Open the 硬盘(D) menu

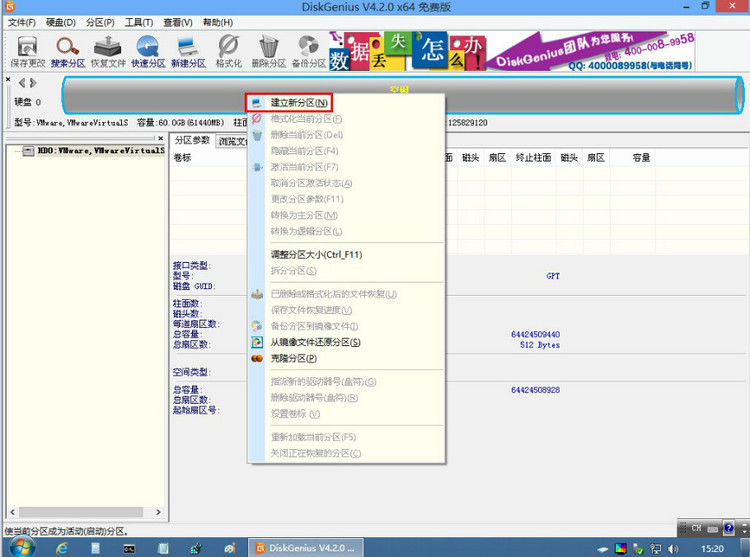tap(59, 22)
